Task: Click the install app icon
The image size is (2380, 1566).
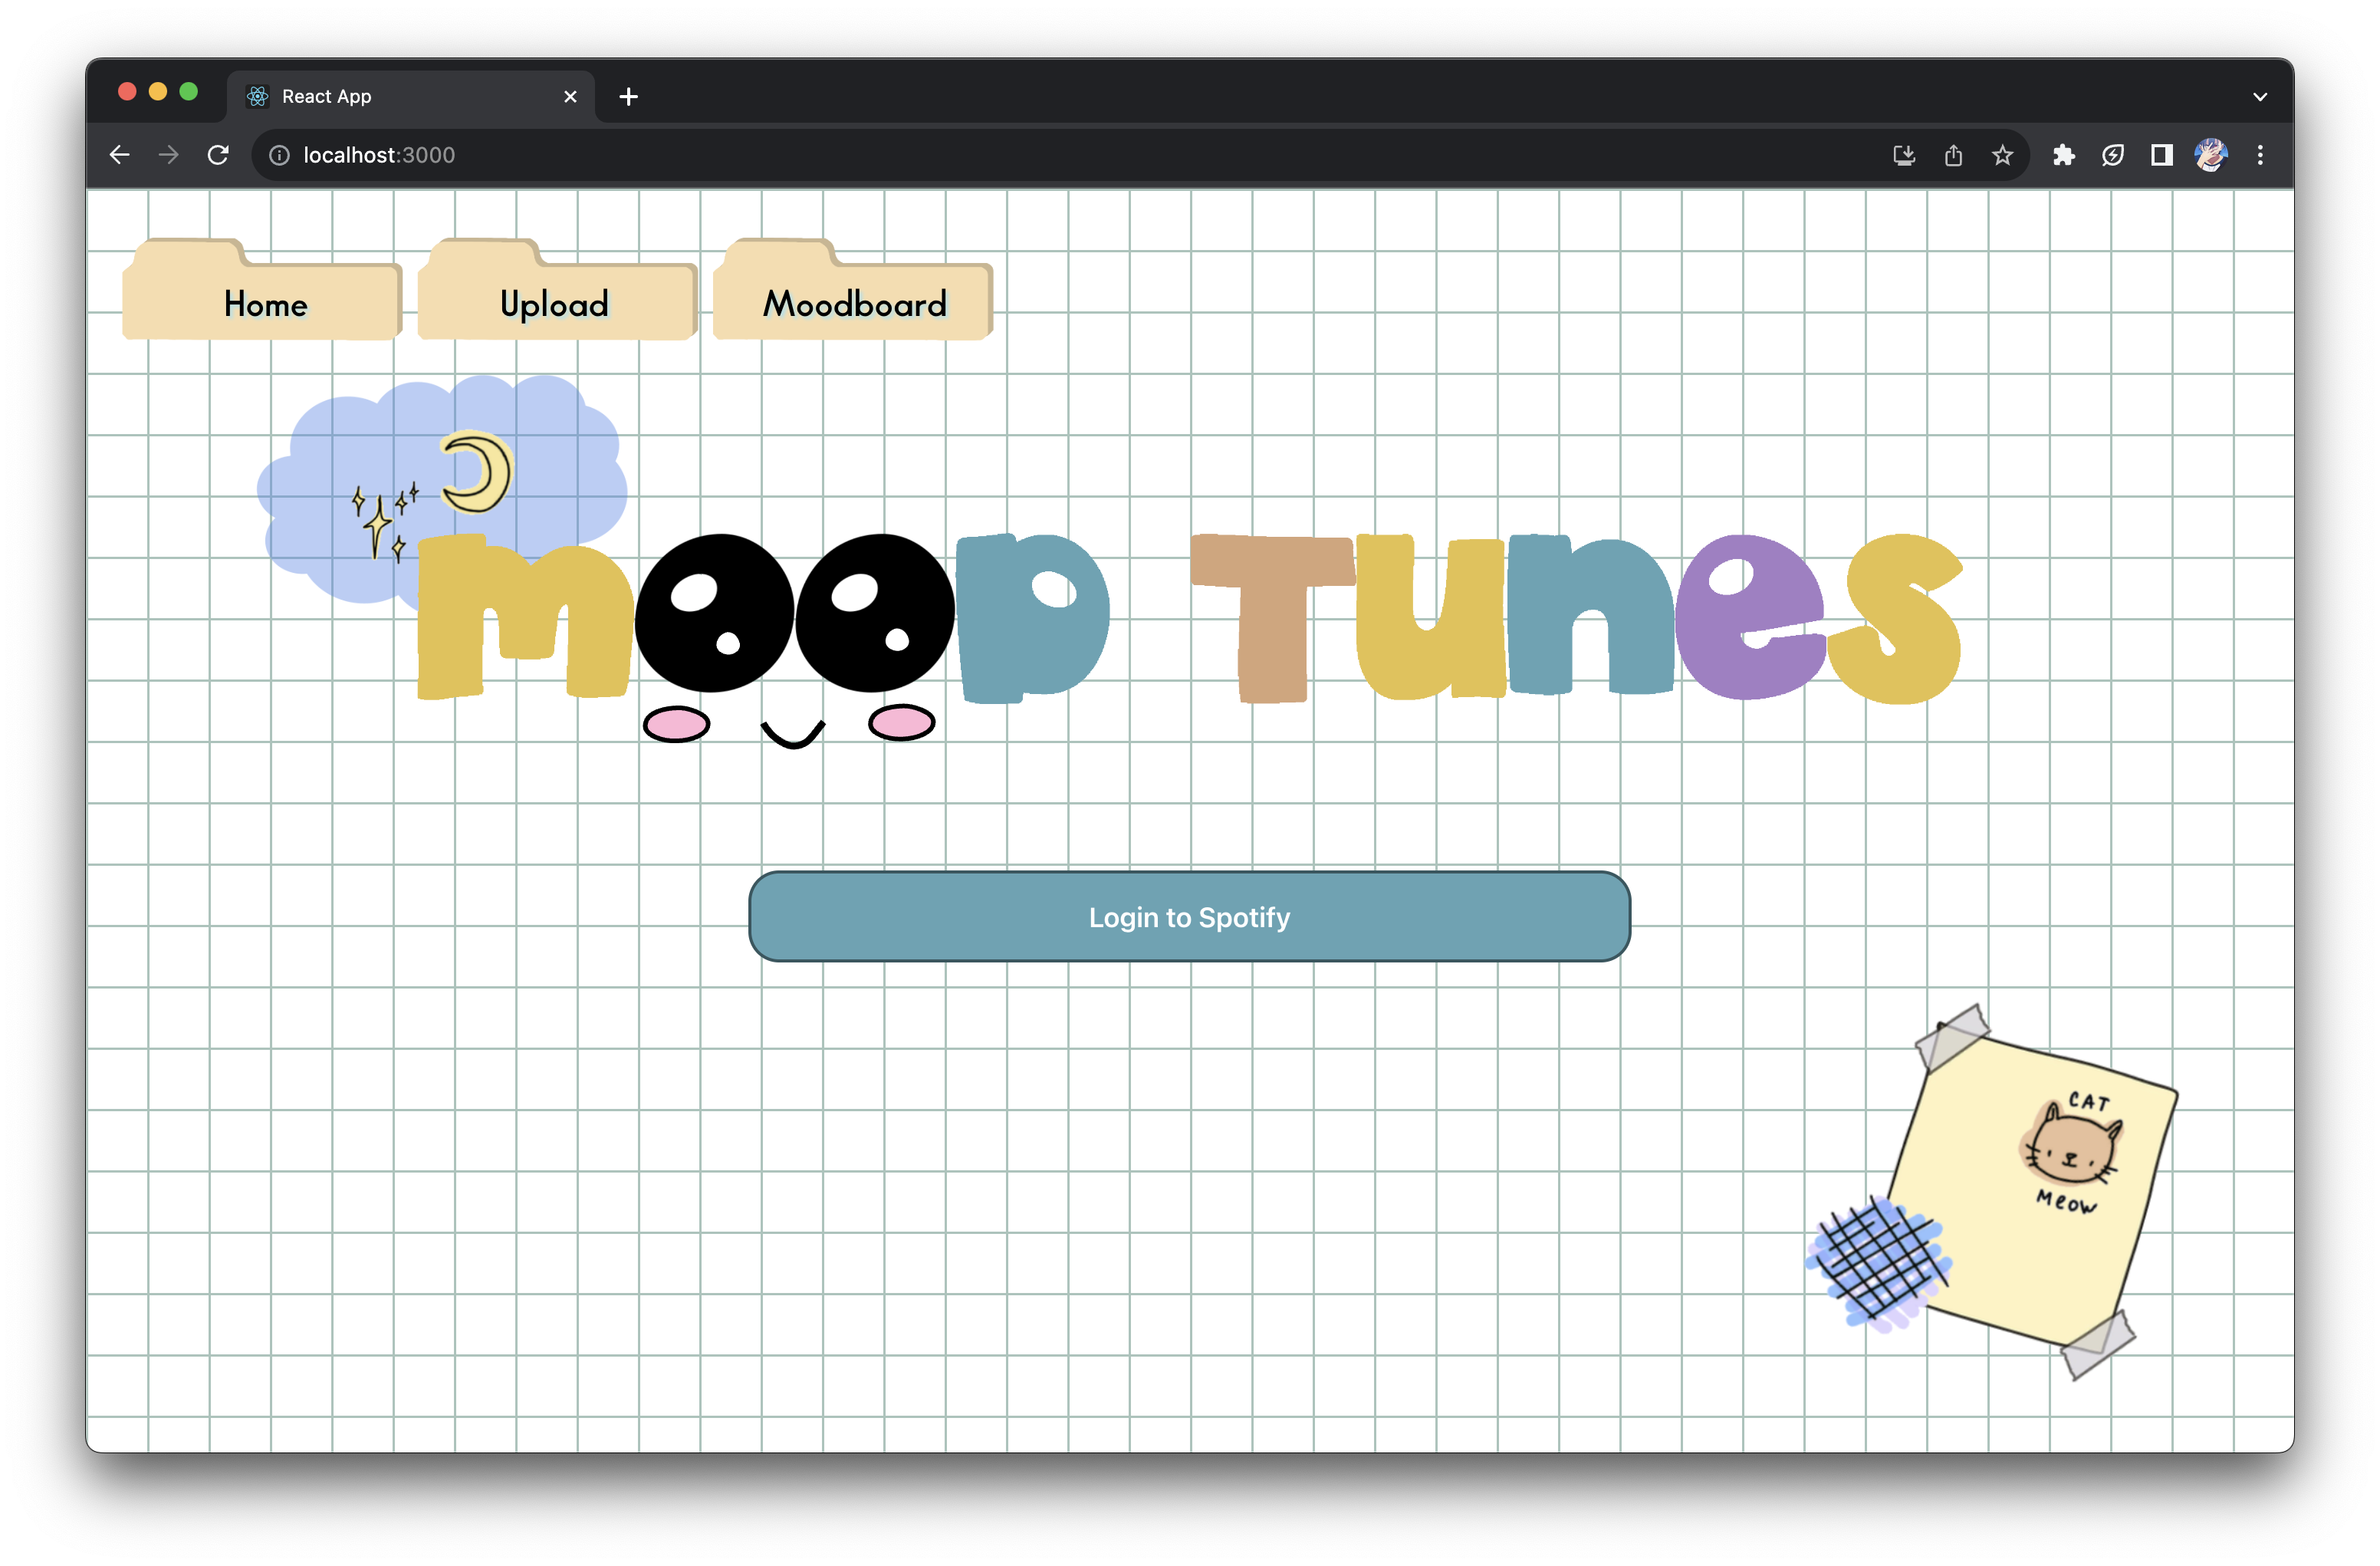Action: (x=1904, y=155)
